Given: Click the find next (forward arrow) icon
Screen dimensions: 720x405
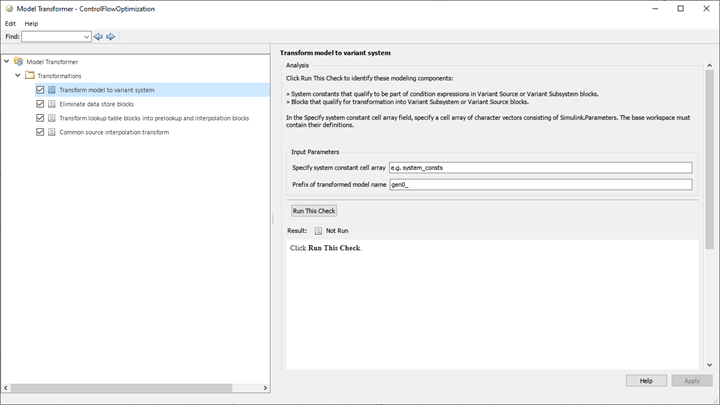Looking at the screenshot, I should pyautogui.click(x=111, y=37).
